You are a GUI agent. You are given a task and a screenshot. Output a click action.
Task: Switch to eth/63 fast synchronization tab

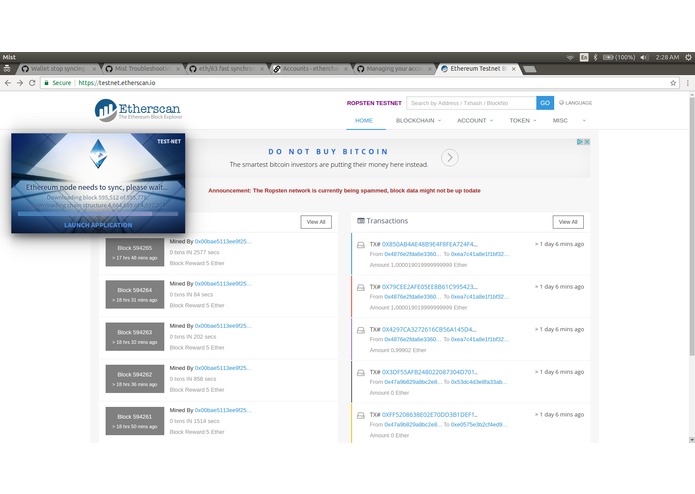226,69
